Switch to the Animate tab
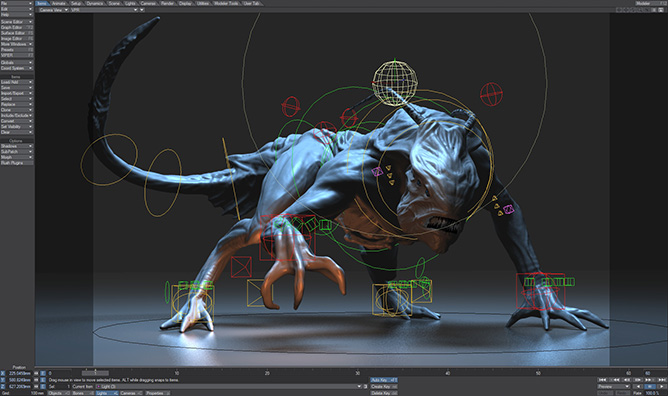This screenshot has height=396, width=668. coord(59,3)
